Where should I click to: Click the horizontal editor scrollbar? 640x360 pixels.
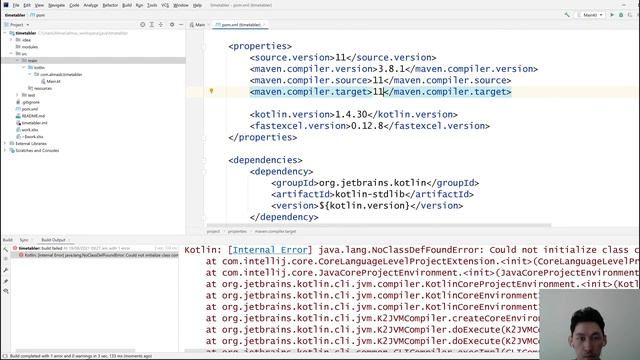378,225
